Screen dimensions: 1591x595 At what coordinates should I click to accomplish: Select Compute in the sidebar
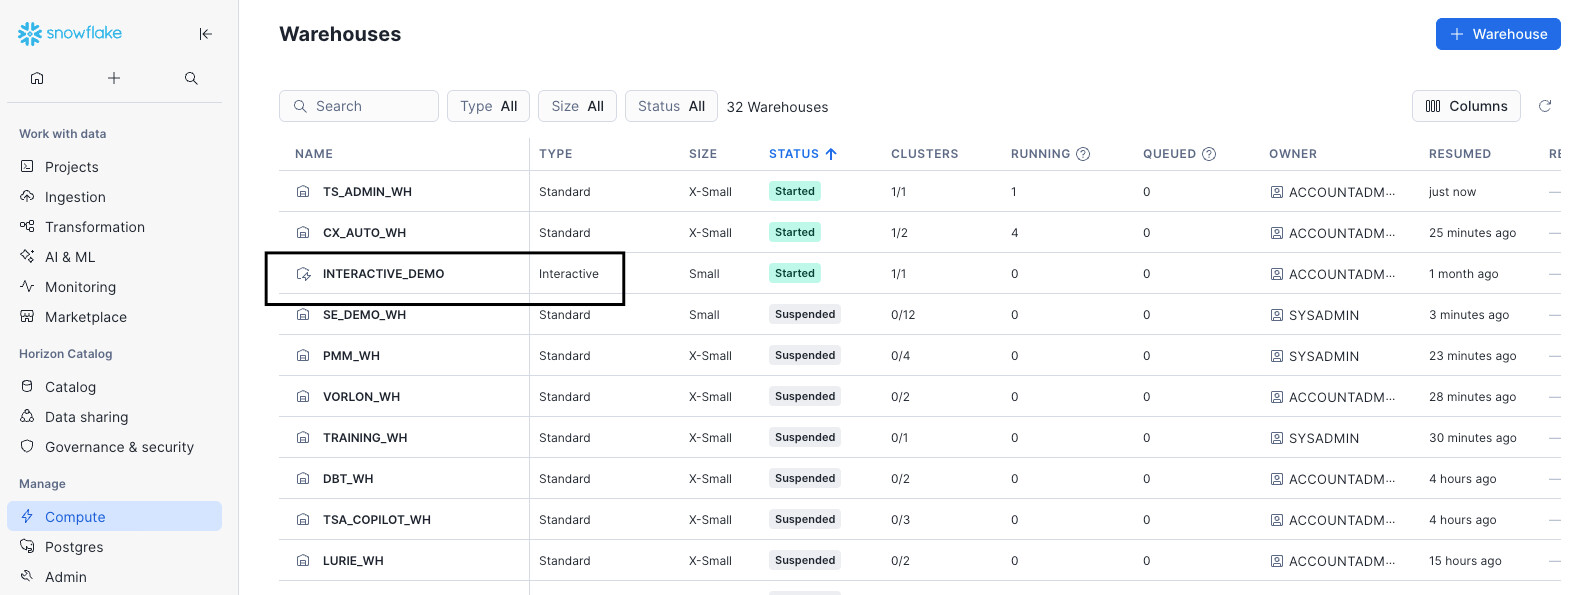point(114,517)
